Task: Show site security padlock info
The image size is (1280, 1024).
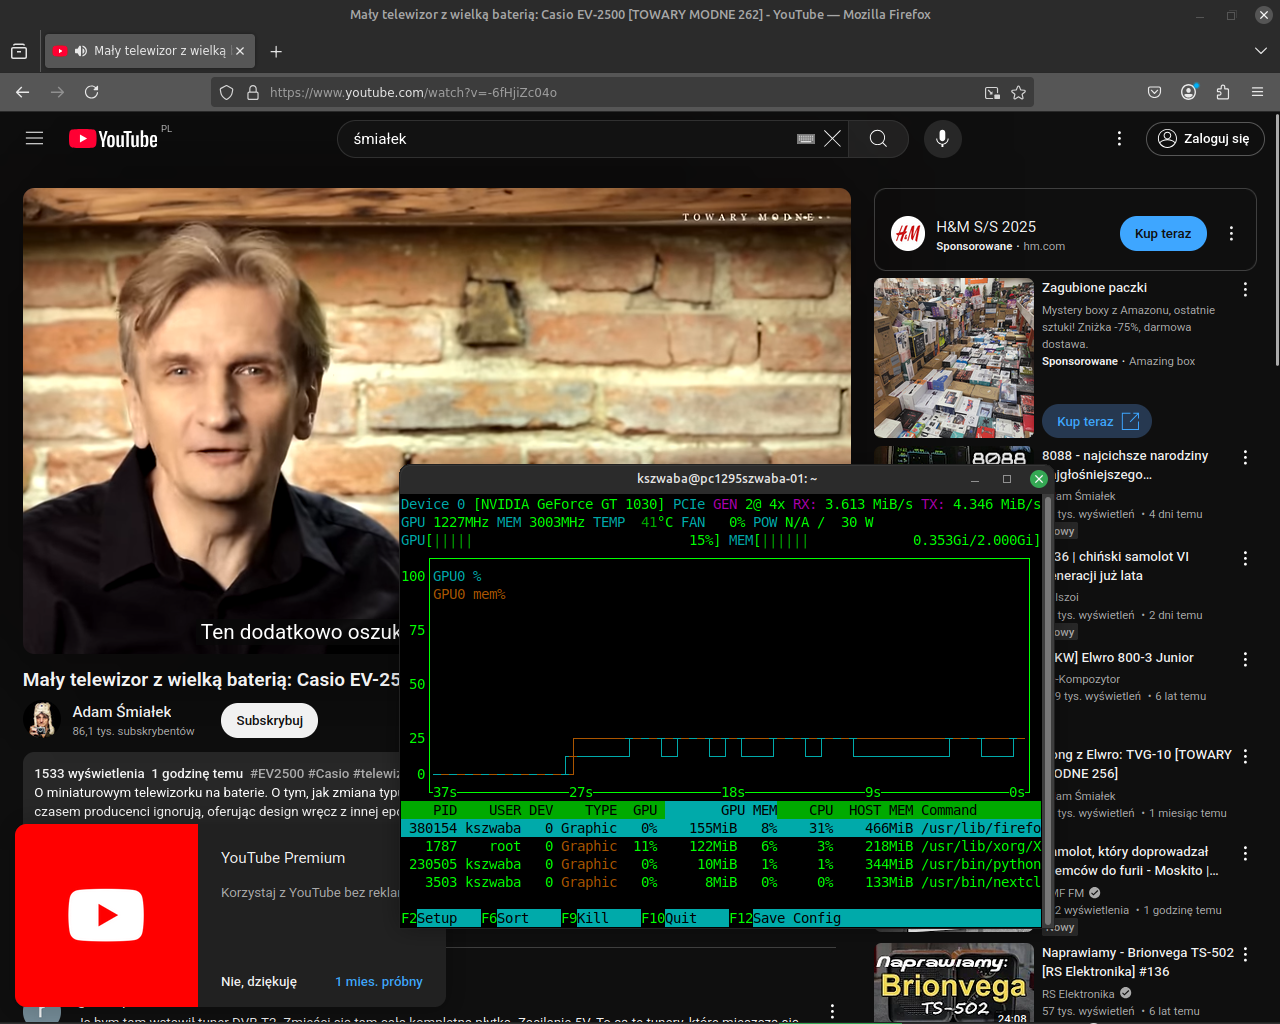Action: [x=253, y=92]
